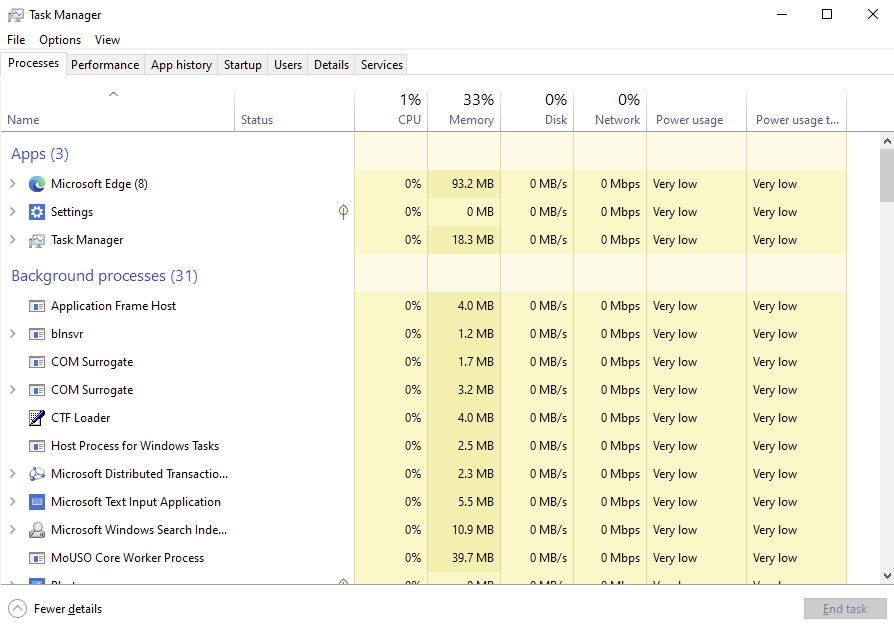Viewport: 894px width, 631px height.
Task: Sort processes by Memory column
Action: coord(464,111)
